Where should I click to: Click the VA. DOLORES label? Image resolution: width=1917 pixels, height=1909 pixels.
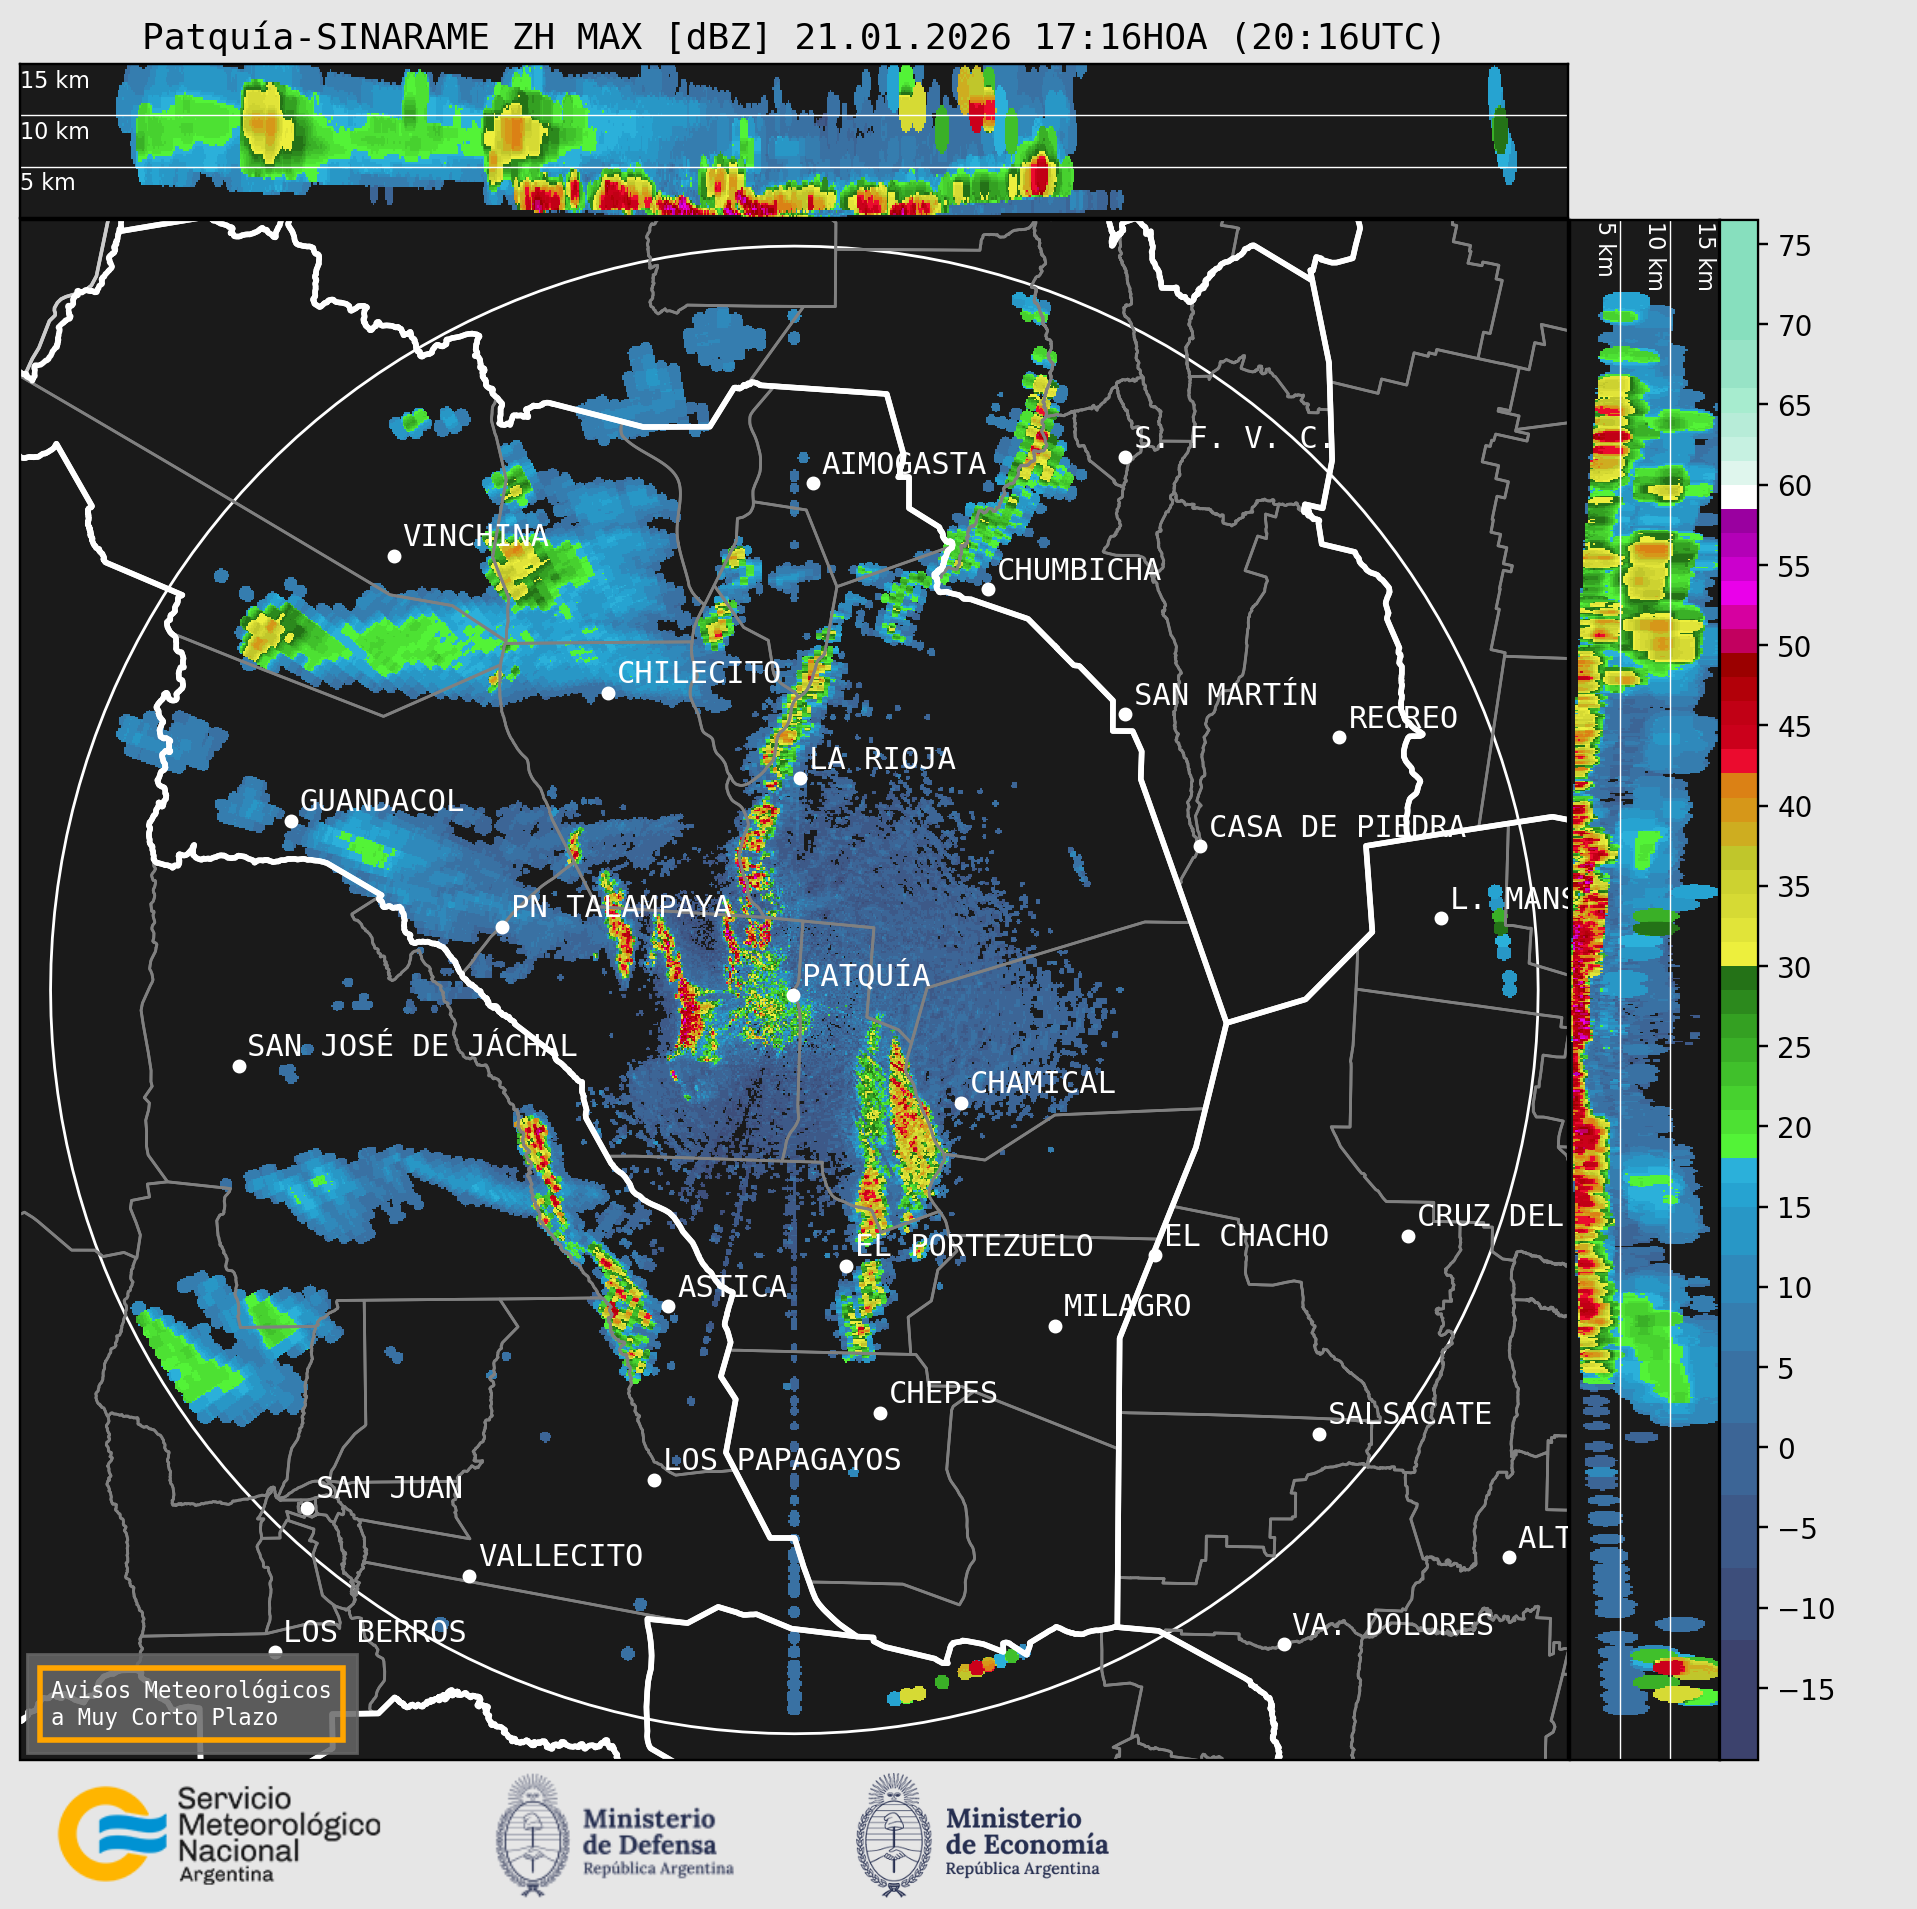click(x=1393, y=1625)
